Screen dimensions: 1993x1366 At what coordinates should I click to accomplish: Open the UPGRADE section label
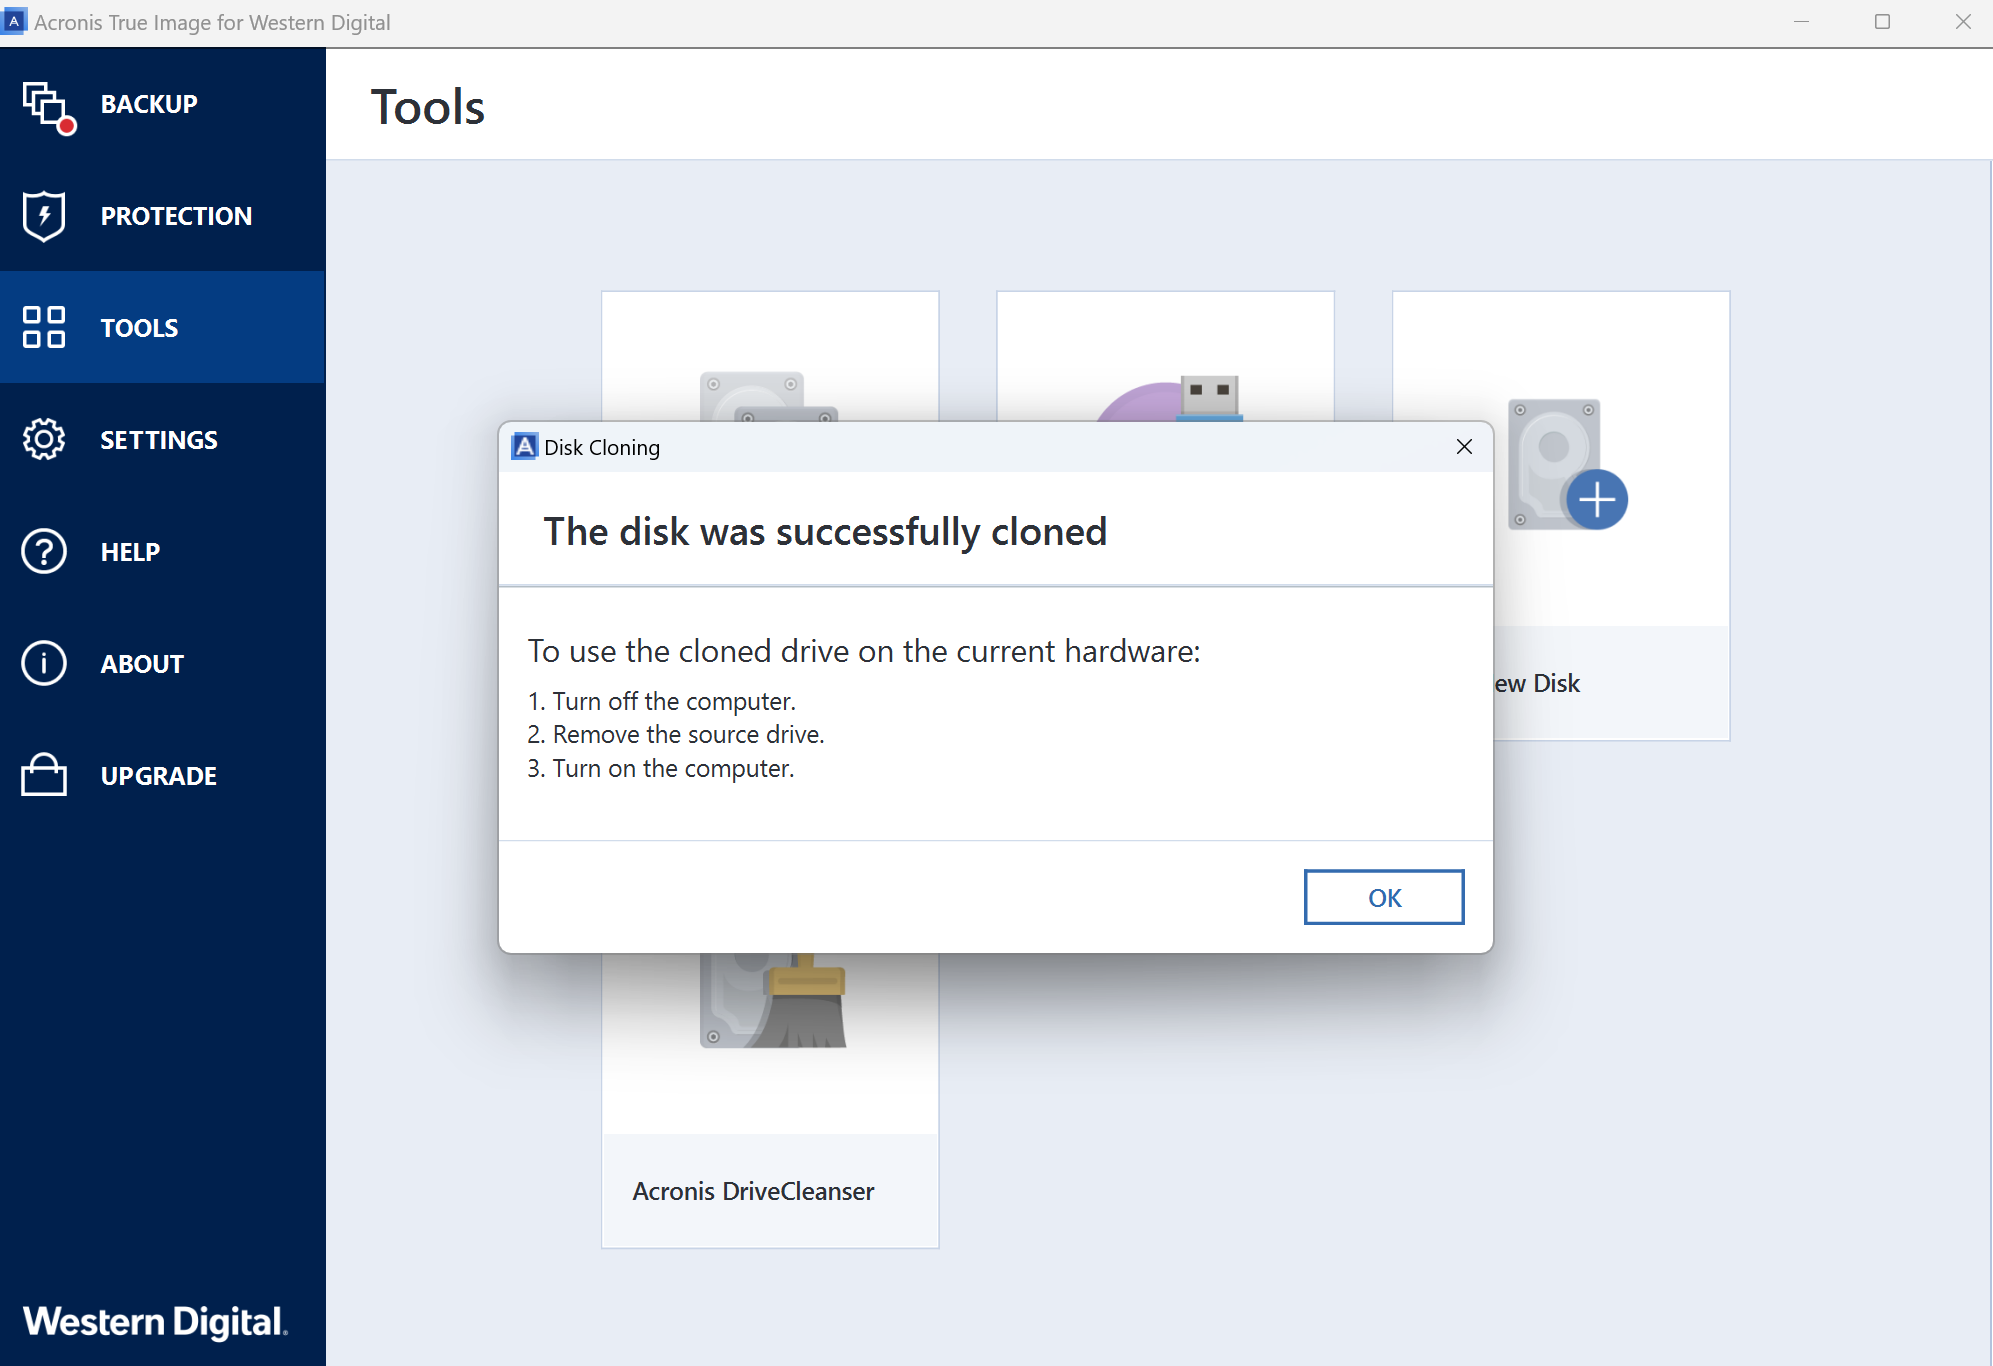pyautogui.click(x=159, y=776)
